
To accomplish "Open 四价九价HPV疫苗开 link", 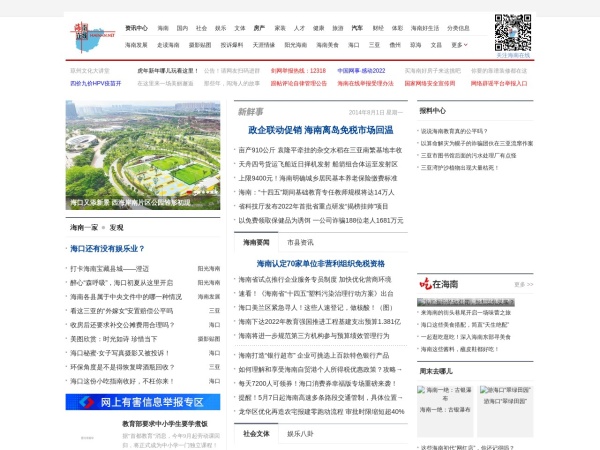I will (x=95, y=83).
